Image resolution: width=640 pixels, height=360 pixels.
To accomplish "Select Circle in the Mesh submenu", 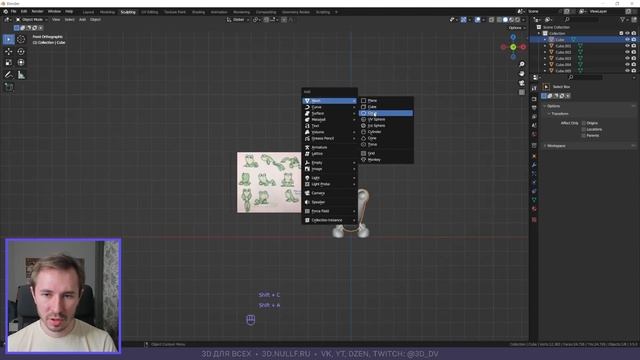I will pos(386,113).
